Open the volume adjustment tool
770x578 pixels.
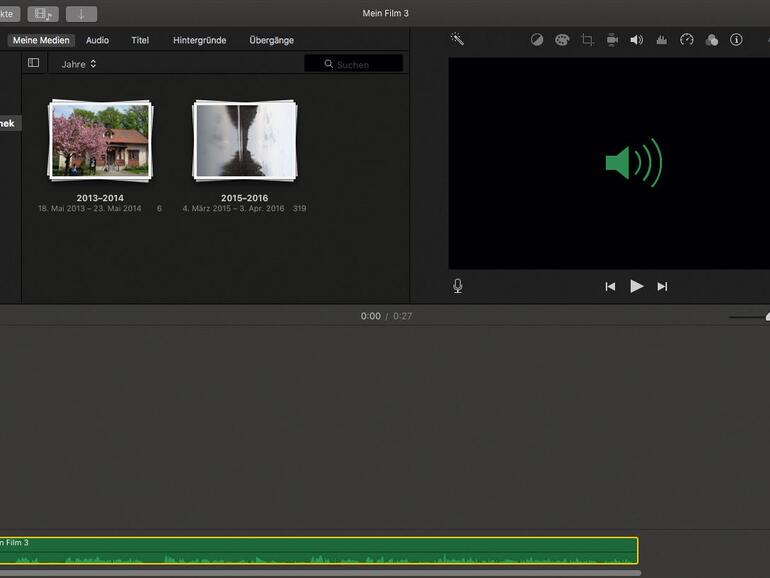[x=636, y=40]
